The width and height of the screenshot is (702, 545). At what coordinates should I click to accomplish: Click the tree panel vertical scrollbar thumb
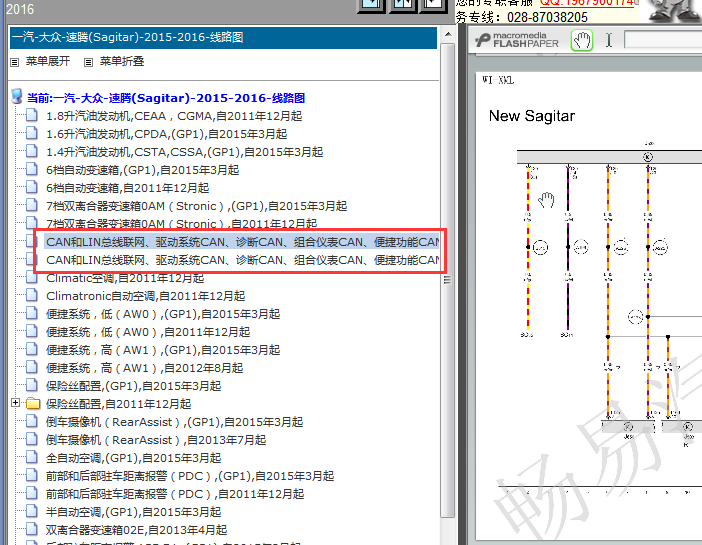pos(447,280)
